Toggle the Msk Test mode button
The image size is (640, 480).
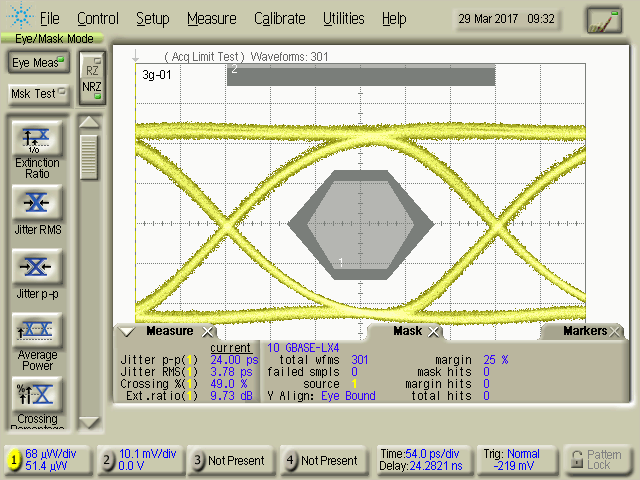coord(37,93)
